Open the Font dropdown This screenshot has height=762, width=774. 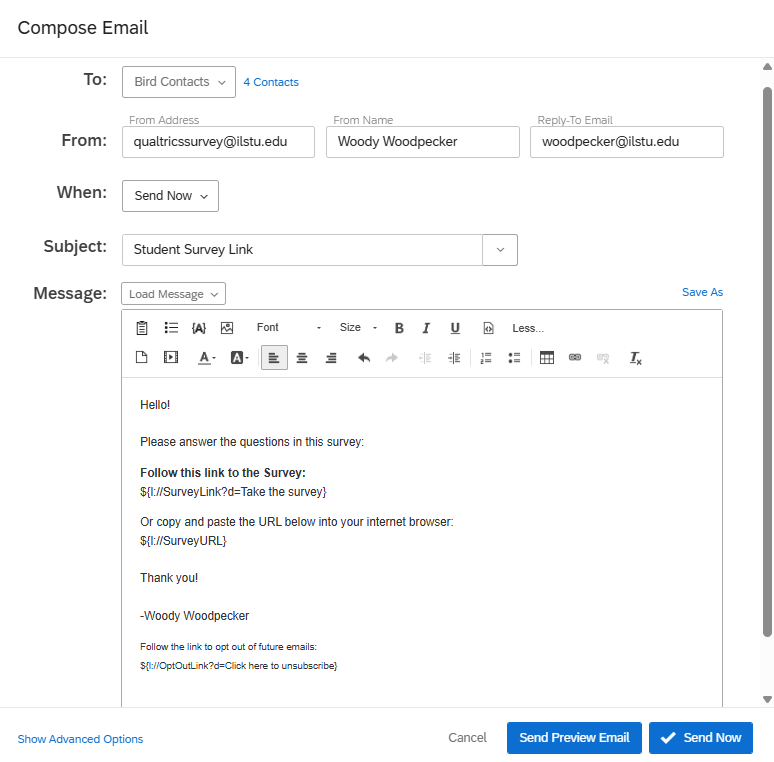[x=289, y=328]
